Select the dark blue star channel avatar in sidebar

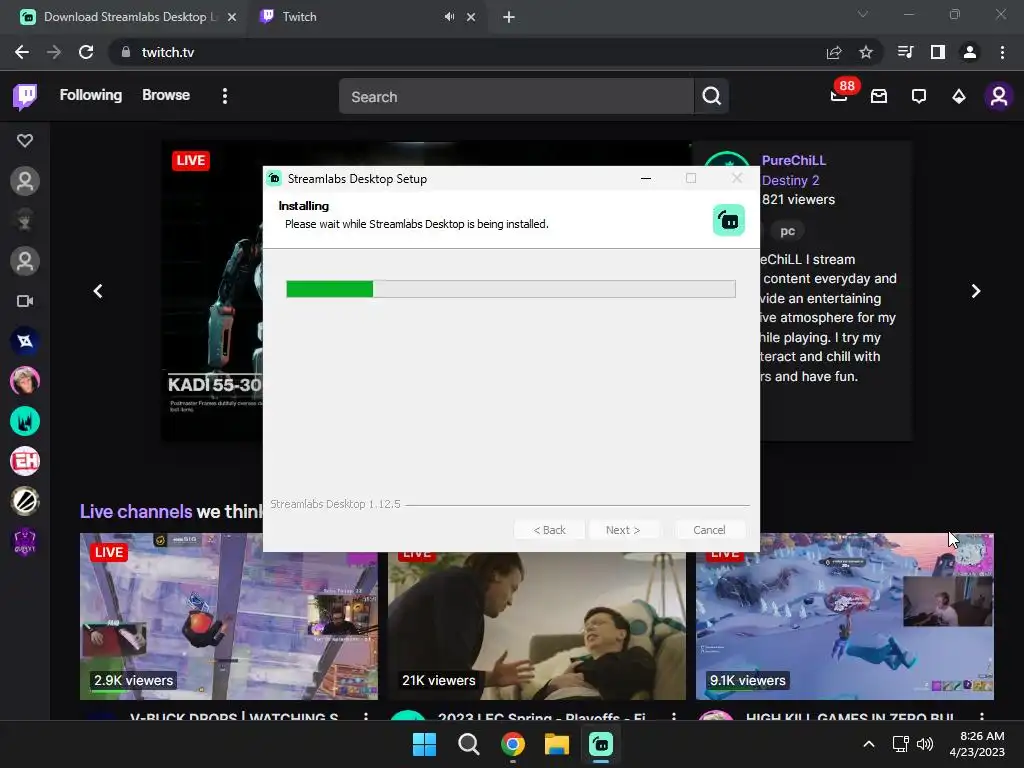(x=25, y=341)
